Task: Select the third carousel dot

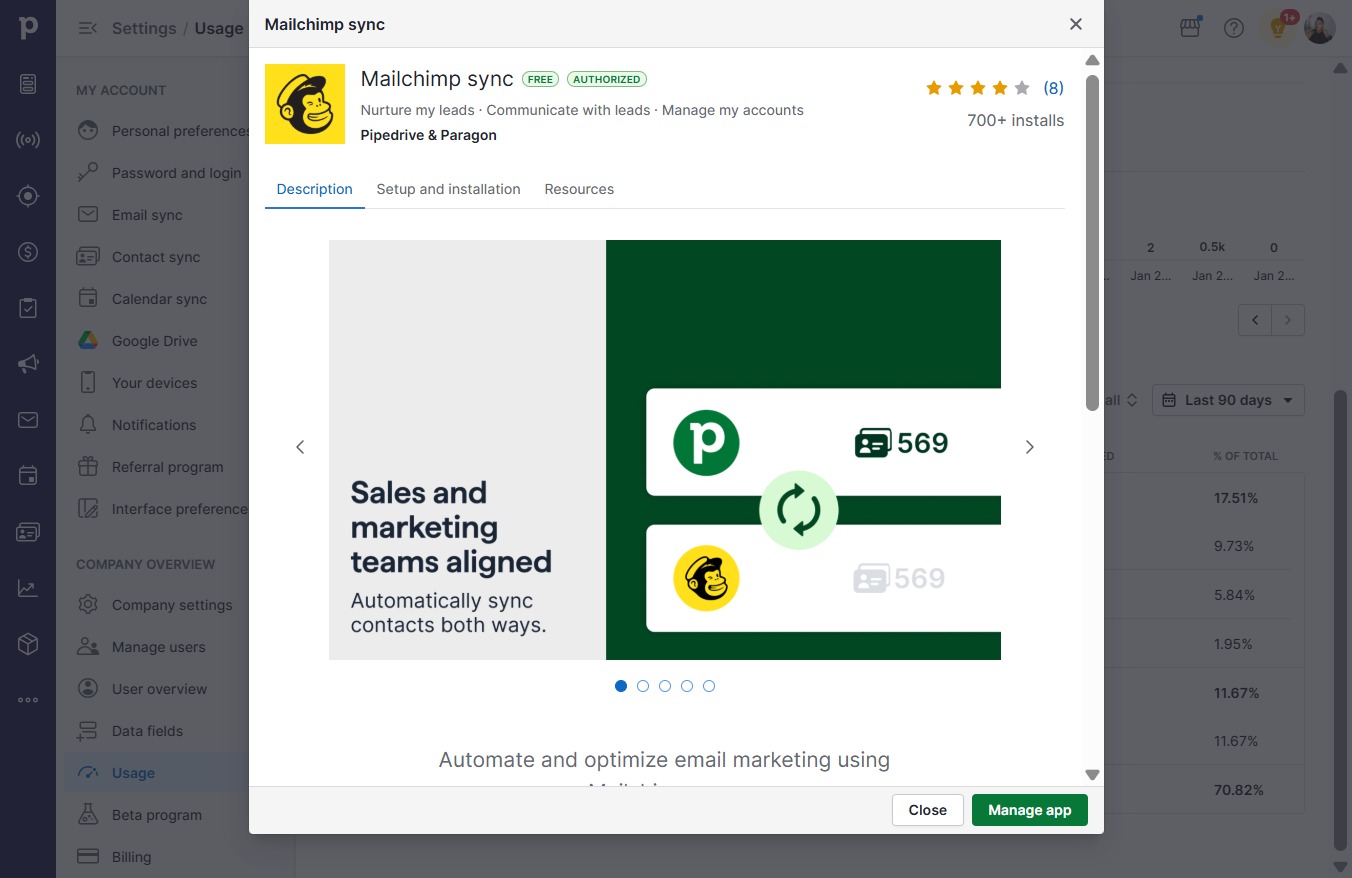Action: tap(665, 686)
